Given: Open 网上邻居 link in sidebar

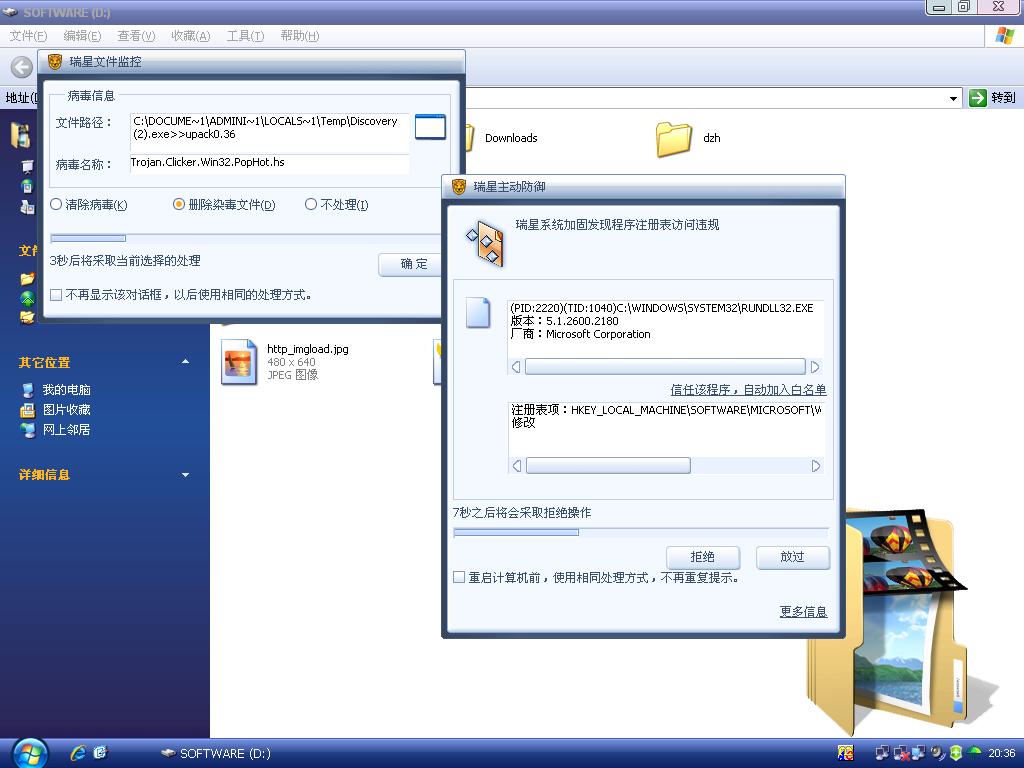Looking at the screenshot, I should click(x=67, y=430).
